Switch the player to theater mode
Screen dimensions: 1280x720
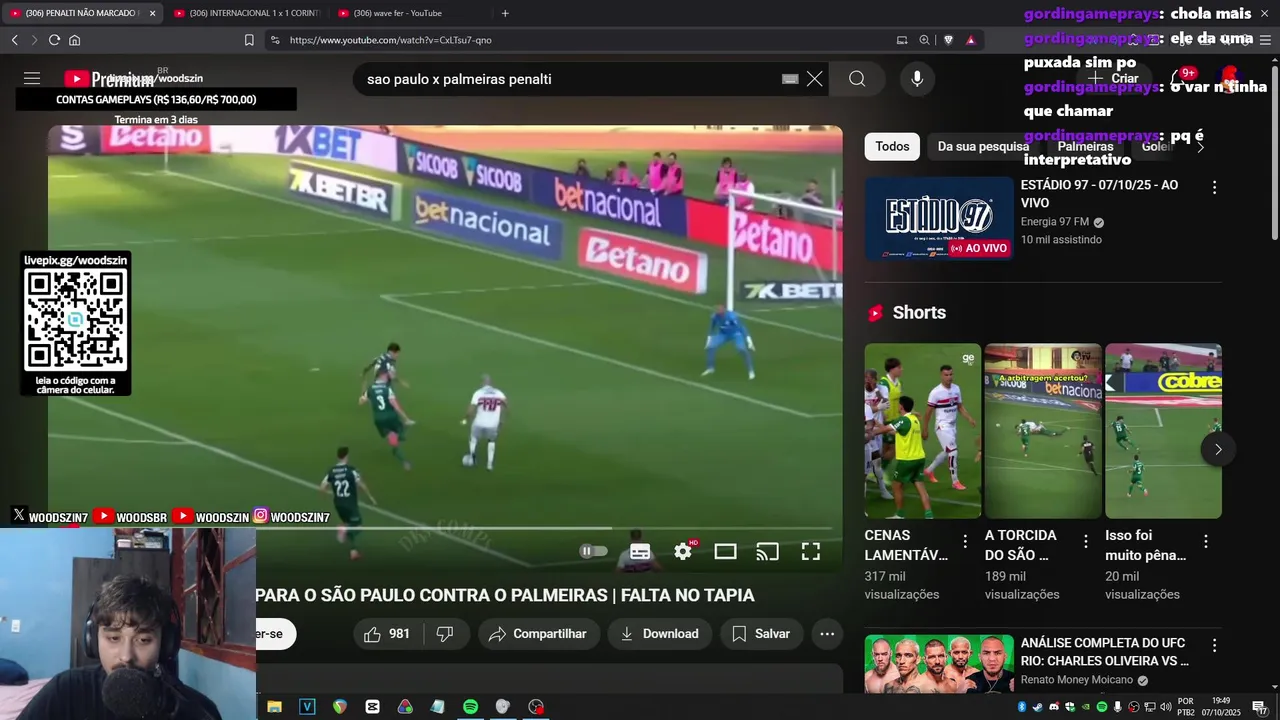point(725,551)
